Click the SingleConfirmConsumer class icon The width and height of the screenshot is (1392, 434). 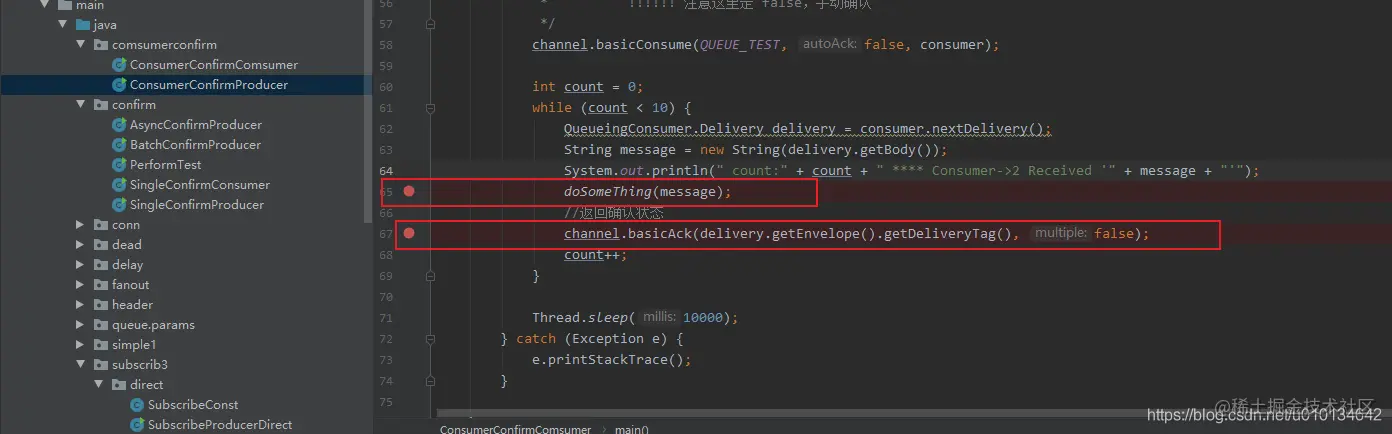point(119,185)
